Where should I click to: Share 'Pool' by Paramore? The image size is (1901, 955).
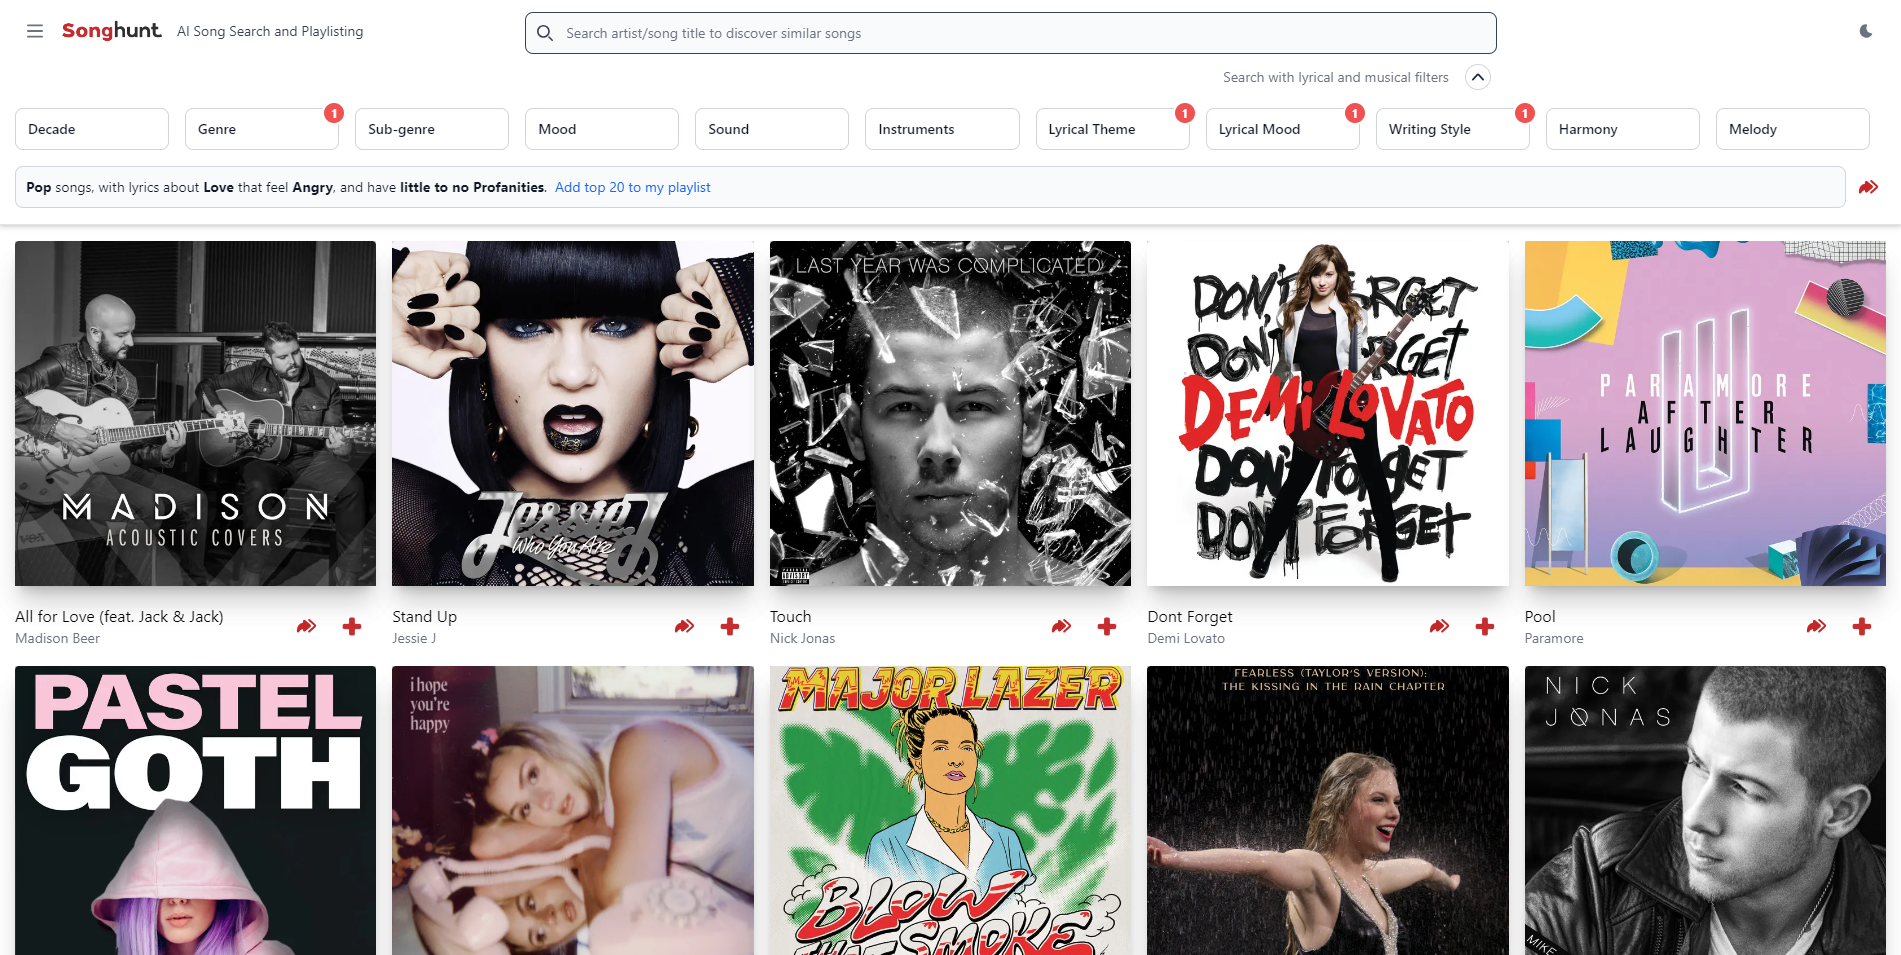click(1816, 626)
